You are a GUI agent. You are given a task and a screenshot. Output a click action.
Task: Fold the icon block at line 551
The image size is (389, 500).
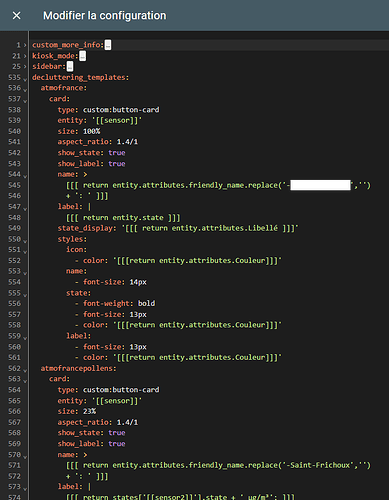(x=25, y=251)
